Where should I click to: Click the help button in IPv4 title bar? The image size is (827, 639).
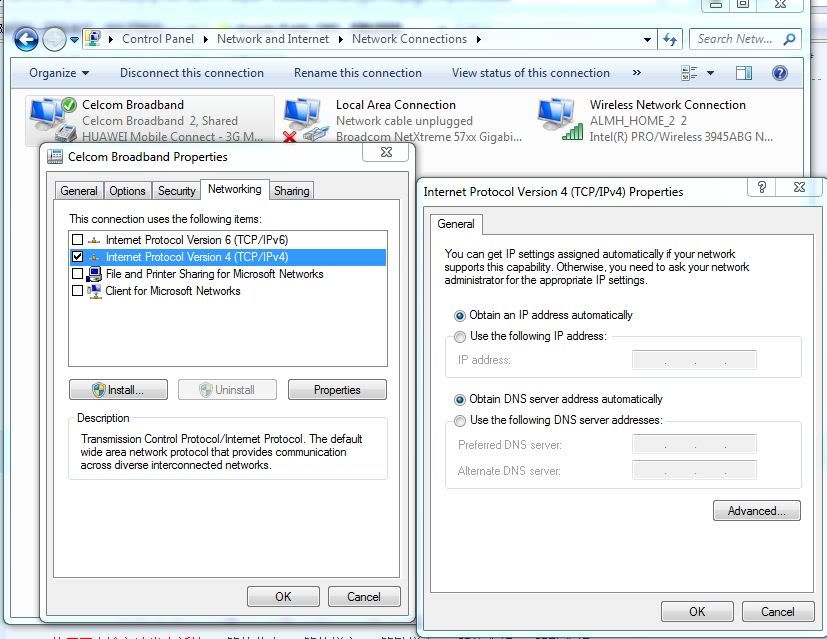[762, 187]
